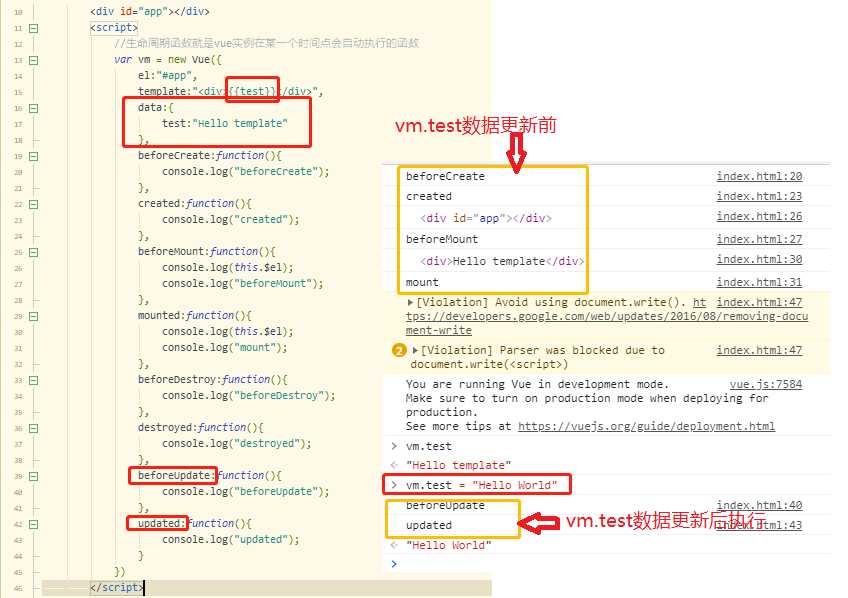Place cursor on console.log("beforeUpdate") line

[246, 491]
